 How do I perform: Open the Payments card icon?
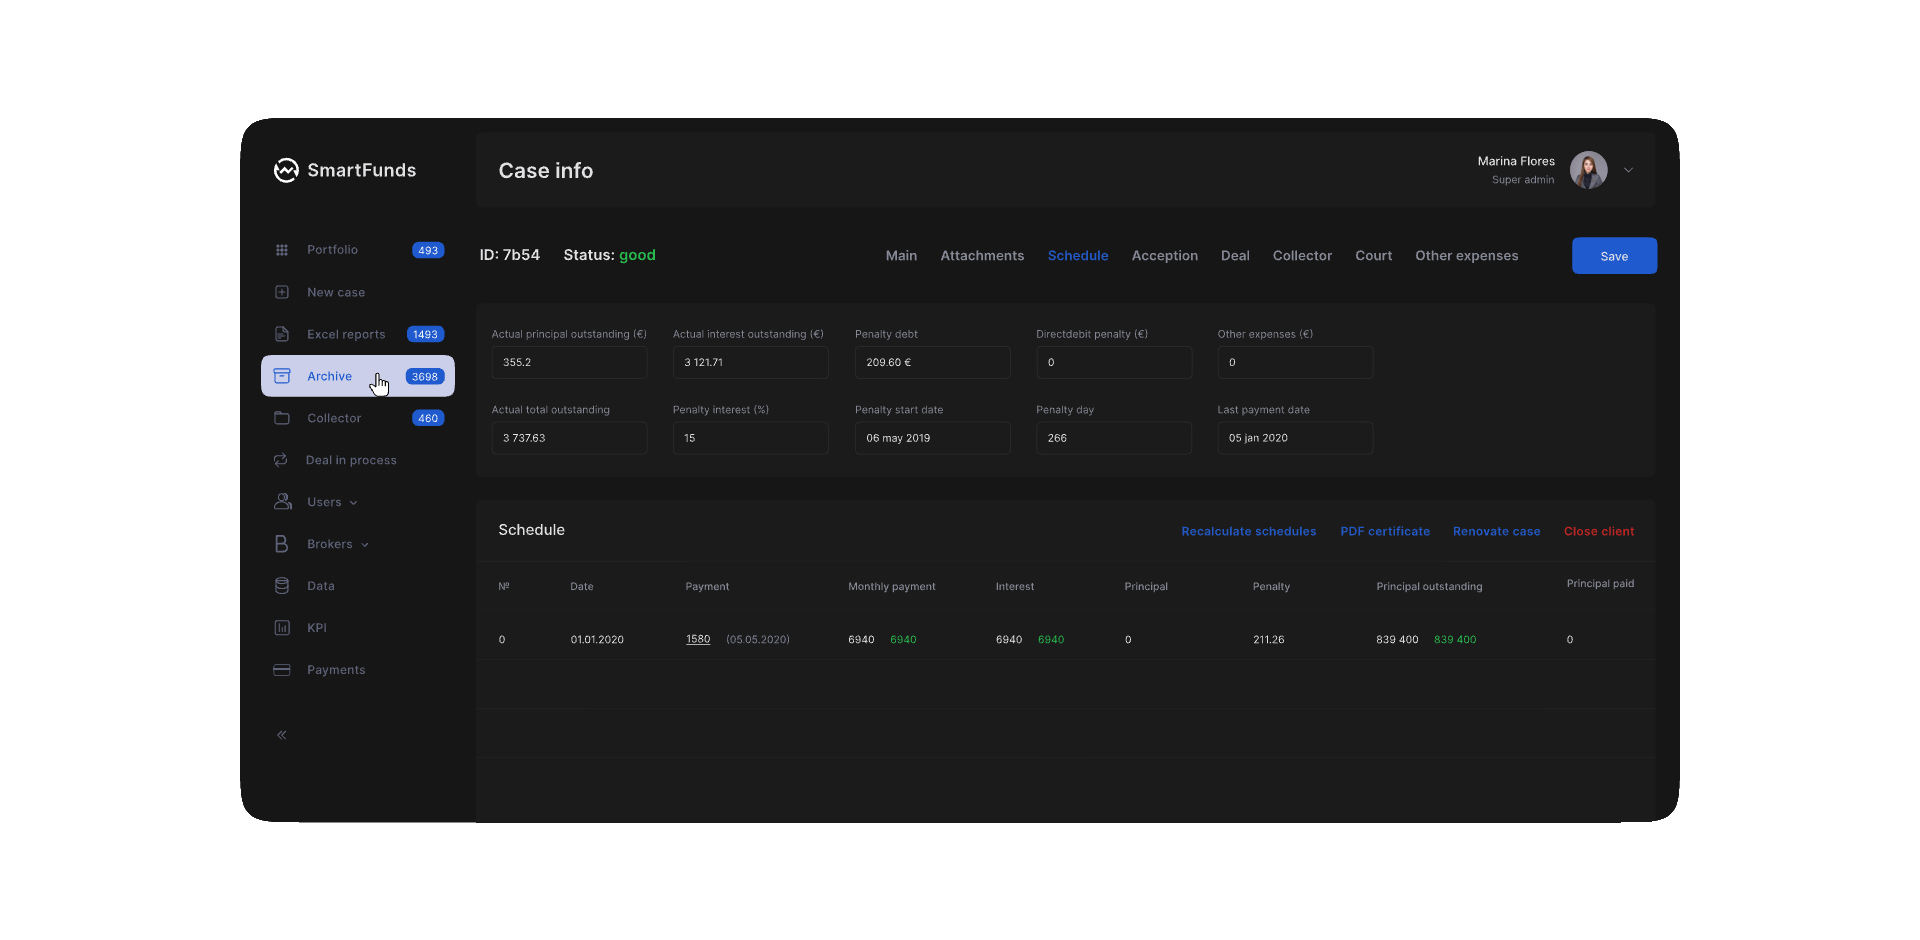[x=282, y=670]
